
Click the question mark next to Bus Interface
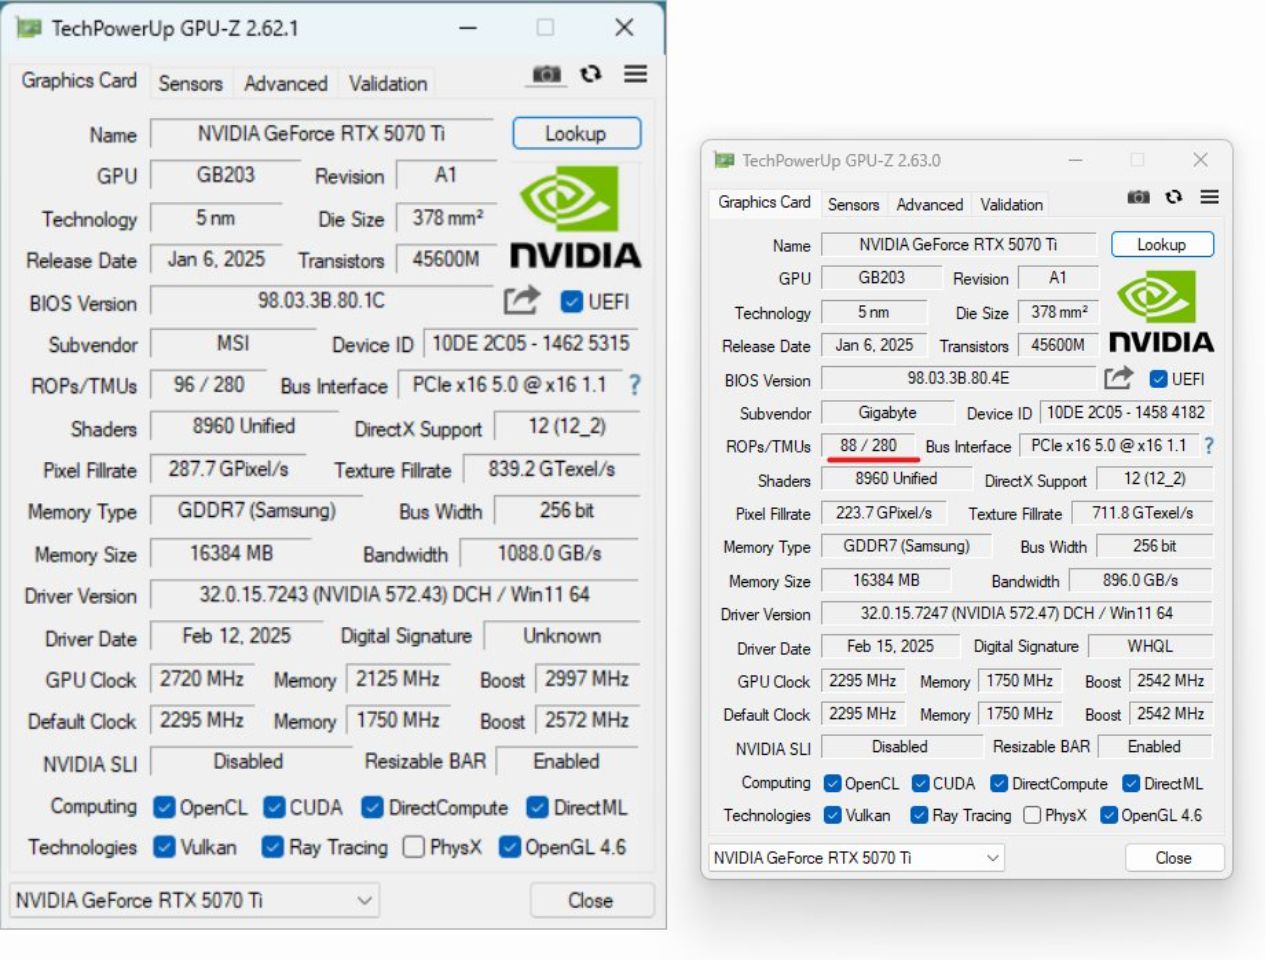(x=634, y=384)
